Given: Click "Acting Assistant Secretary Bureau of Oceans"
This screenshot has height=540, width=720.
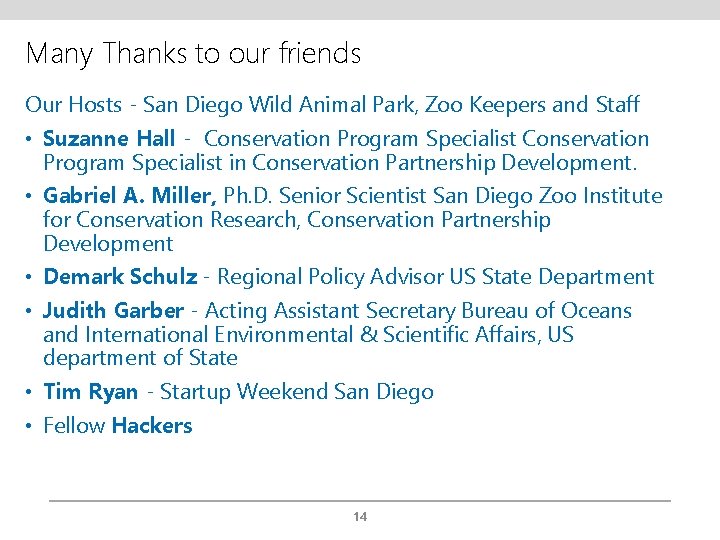Looking at the screenshot, I should pos(418,311).
